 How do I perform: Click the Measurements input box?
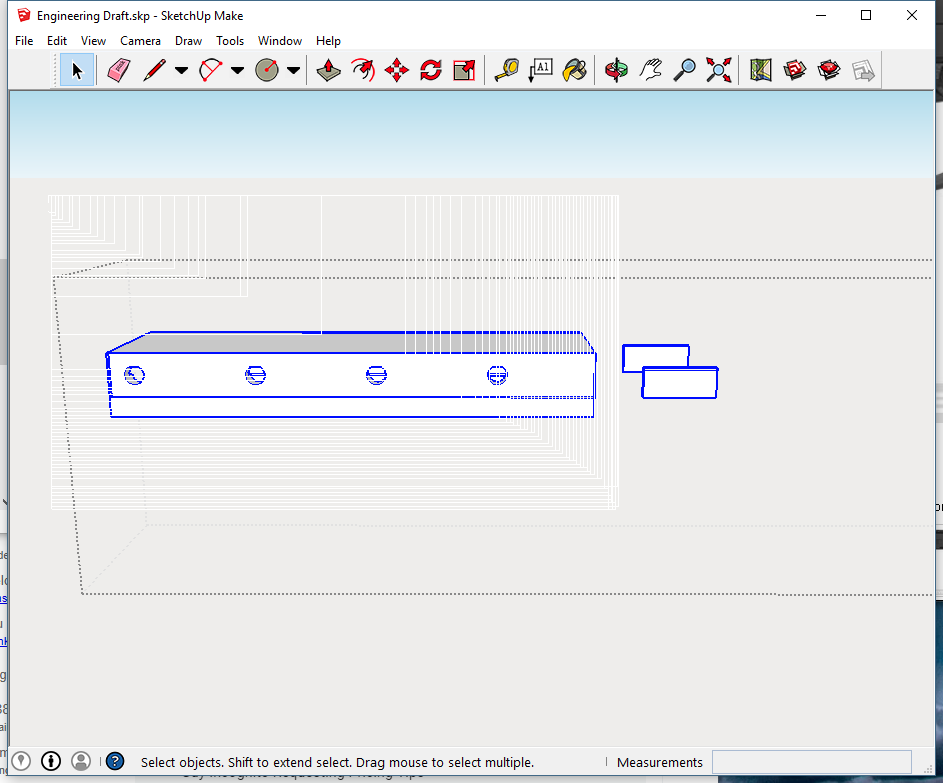[x=812, y=762]
